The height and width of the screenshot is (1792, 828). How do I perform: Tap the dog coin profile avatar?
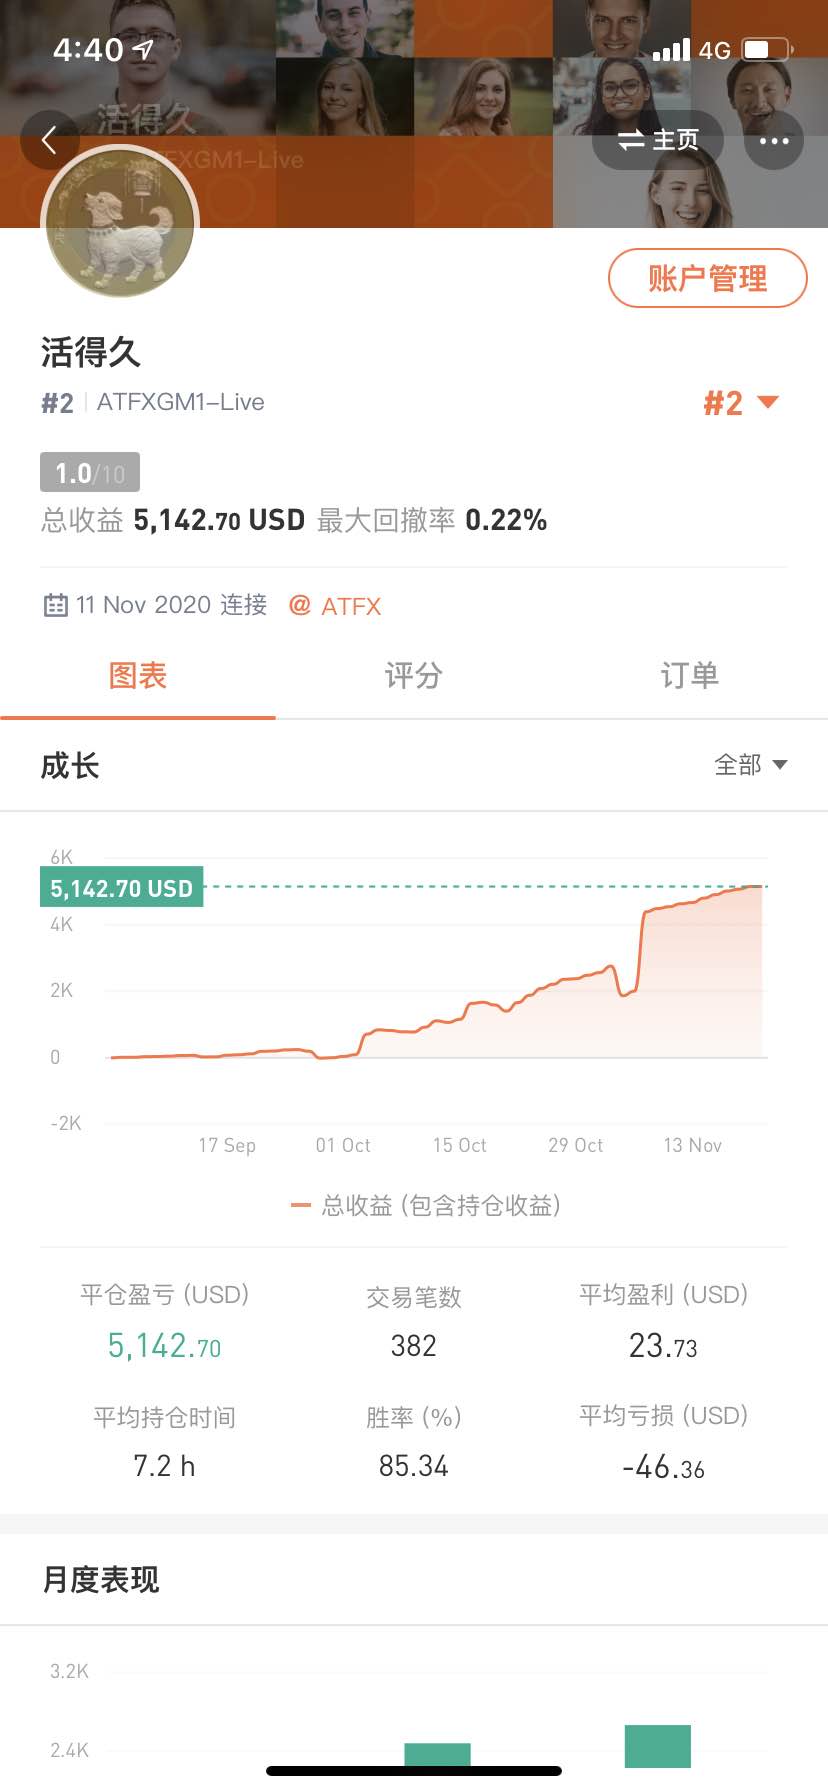(120, 222)
